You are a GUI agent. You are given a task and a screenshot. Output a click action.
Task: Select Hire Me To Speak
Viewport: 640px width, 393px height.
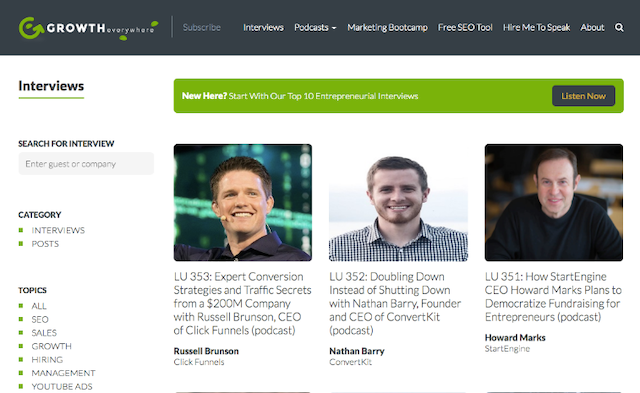(x=536, y=27)
